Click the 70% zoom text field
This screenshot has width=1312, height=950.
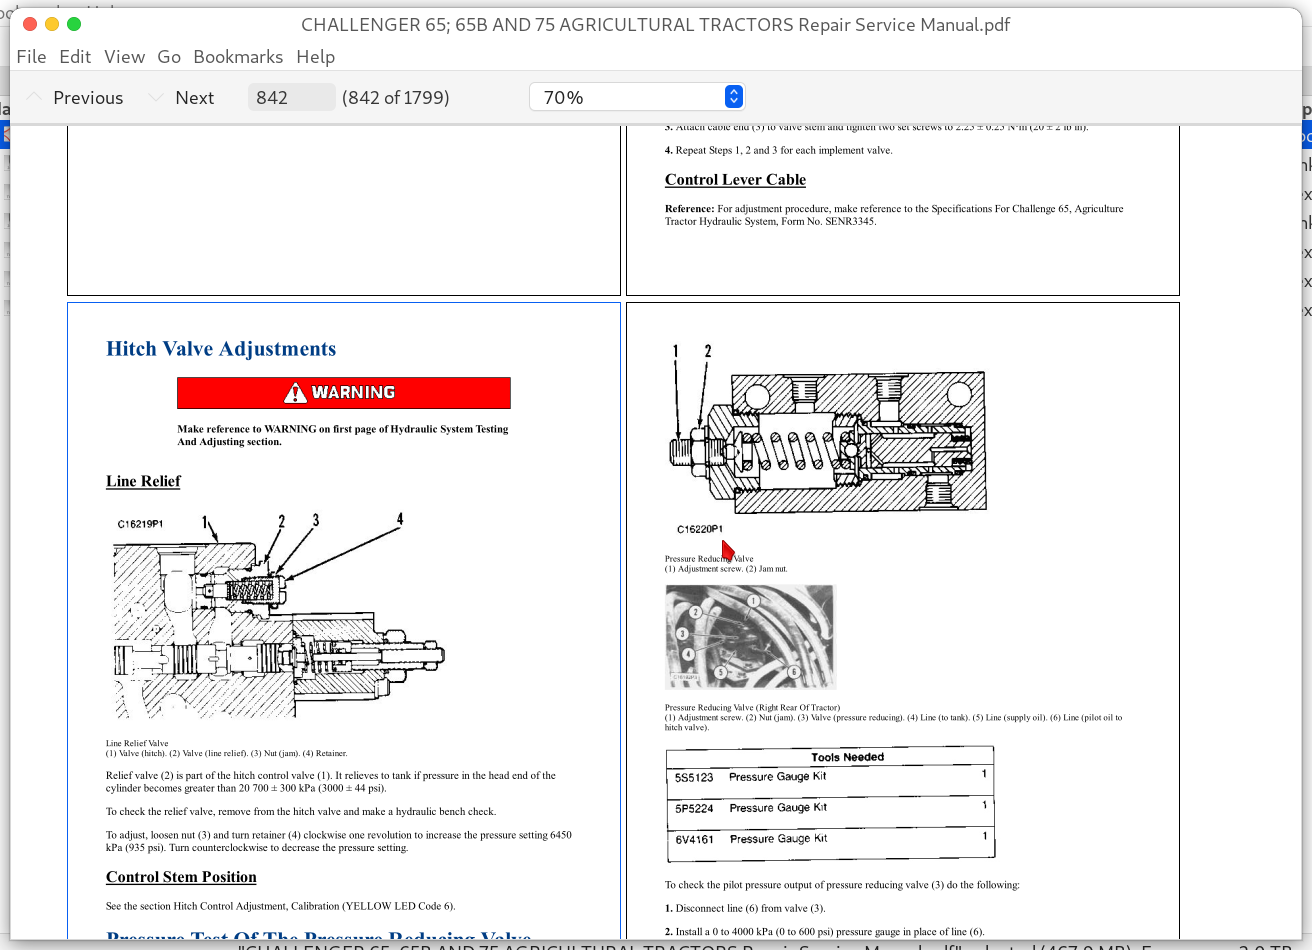625,97
